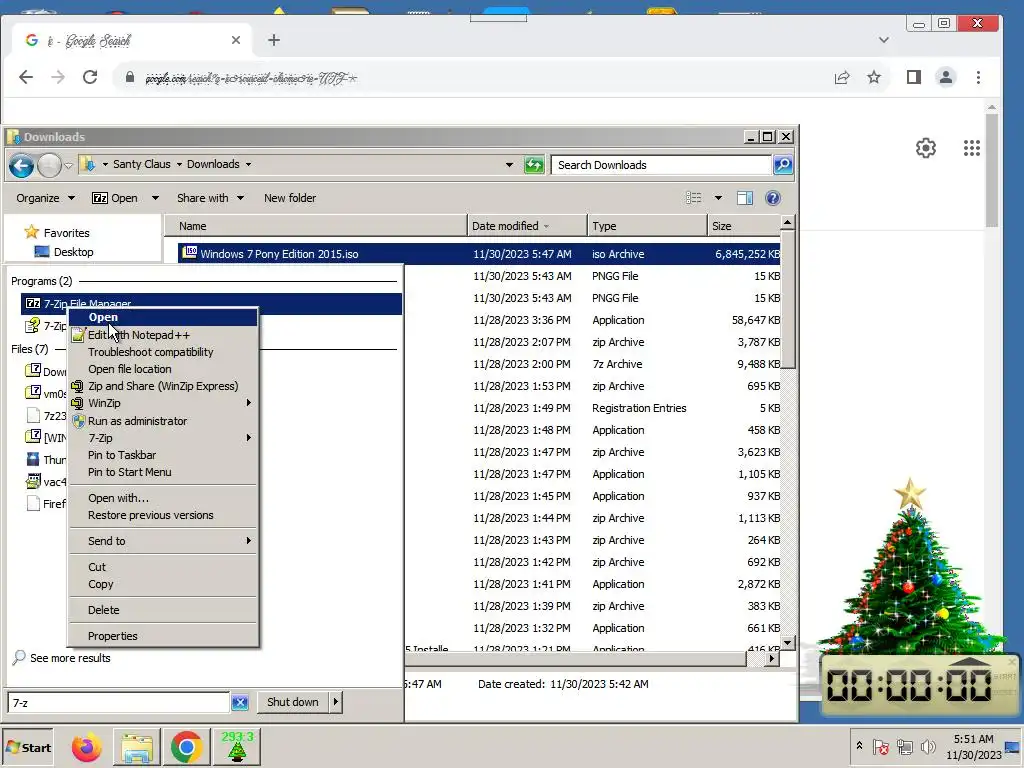
Task: Go back in the Chrome browser
Action: [25, 78]
